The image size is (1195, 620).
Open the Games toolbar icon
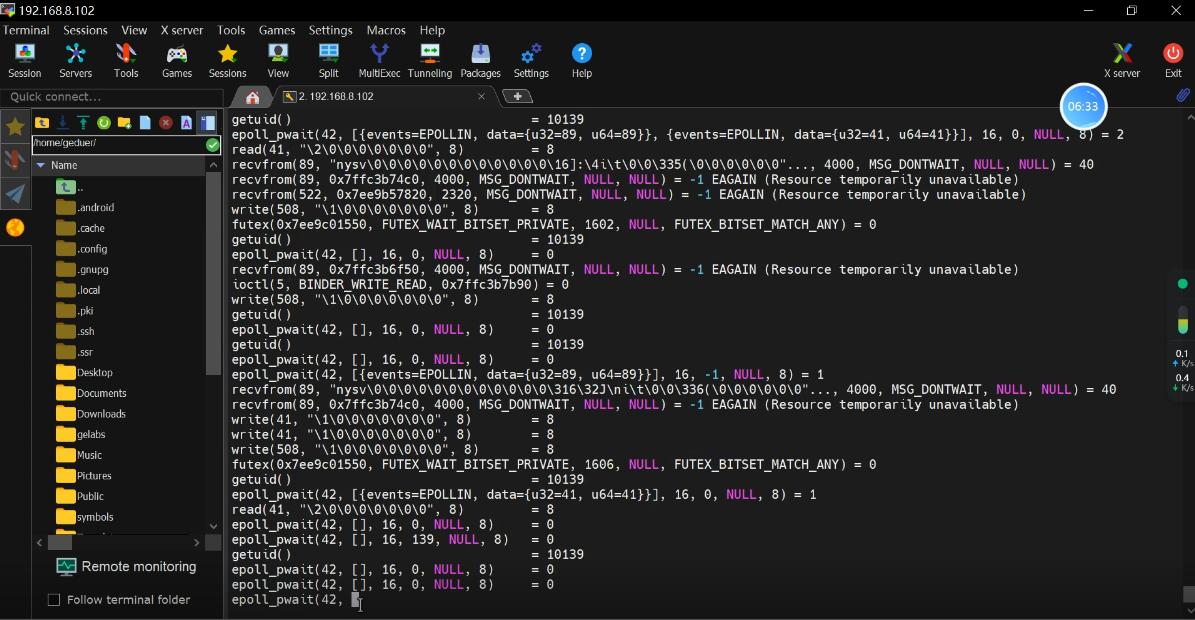pos(177,60)
